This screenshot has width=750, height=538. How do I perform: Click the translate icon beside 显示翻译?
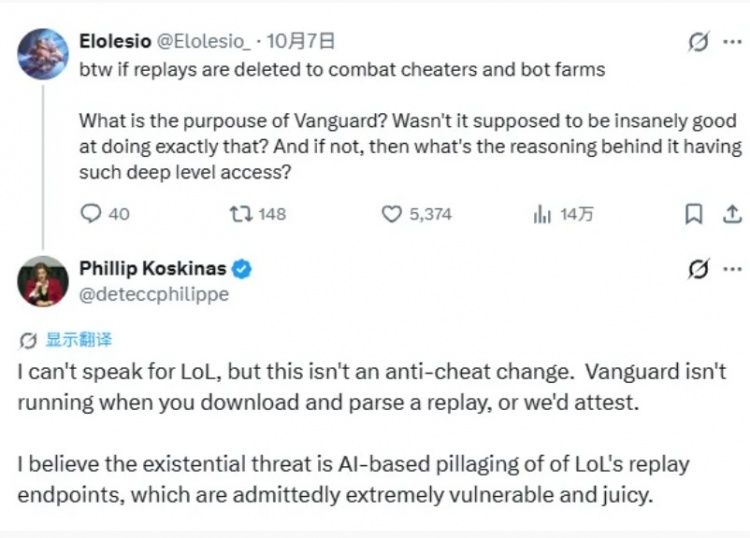click(28, 341)
